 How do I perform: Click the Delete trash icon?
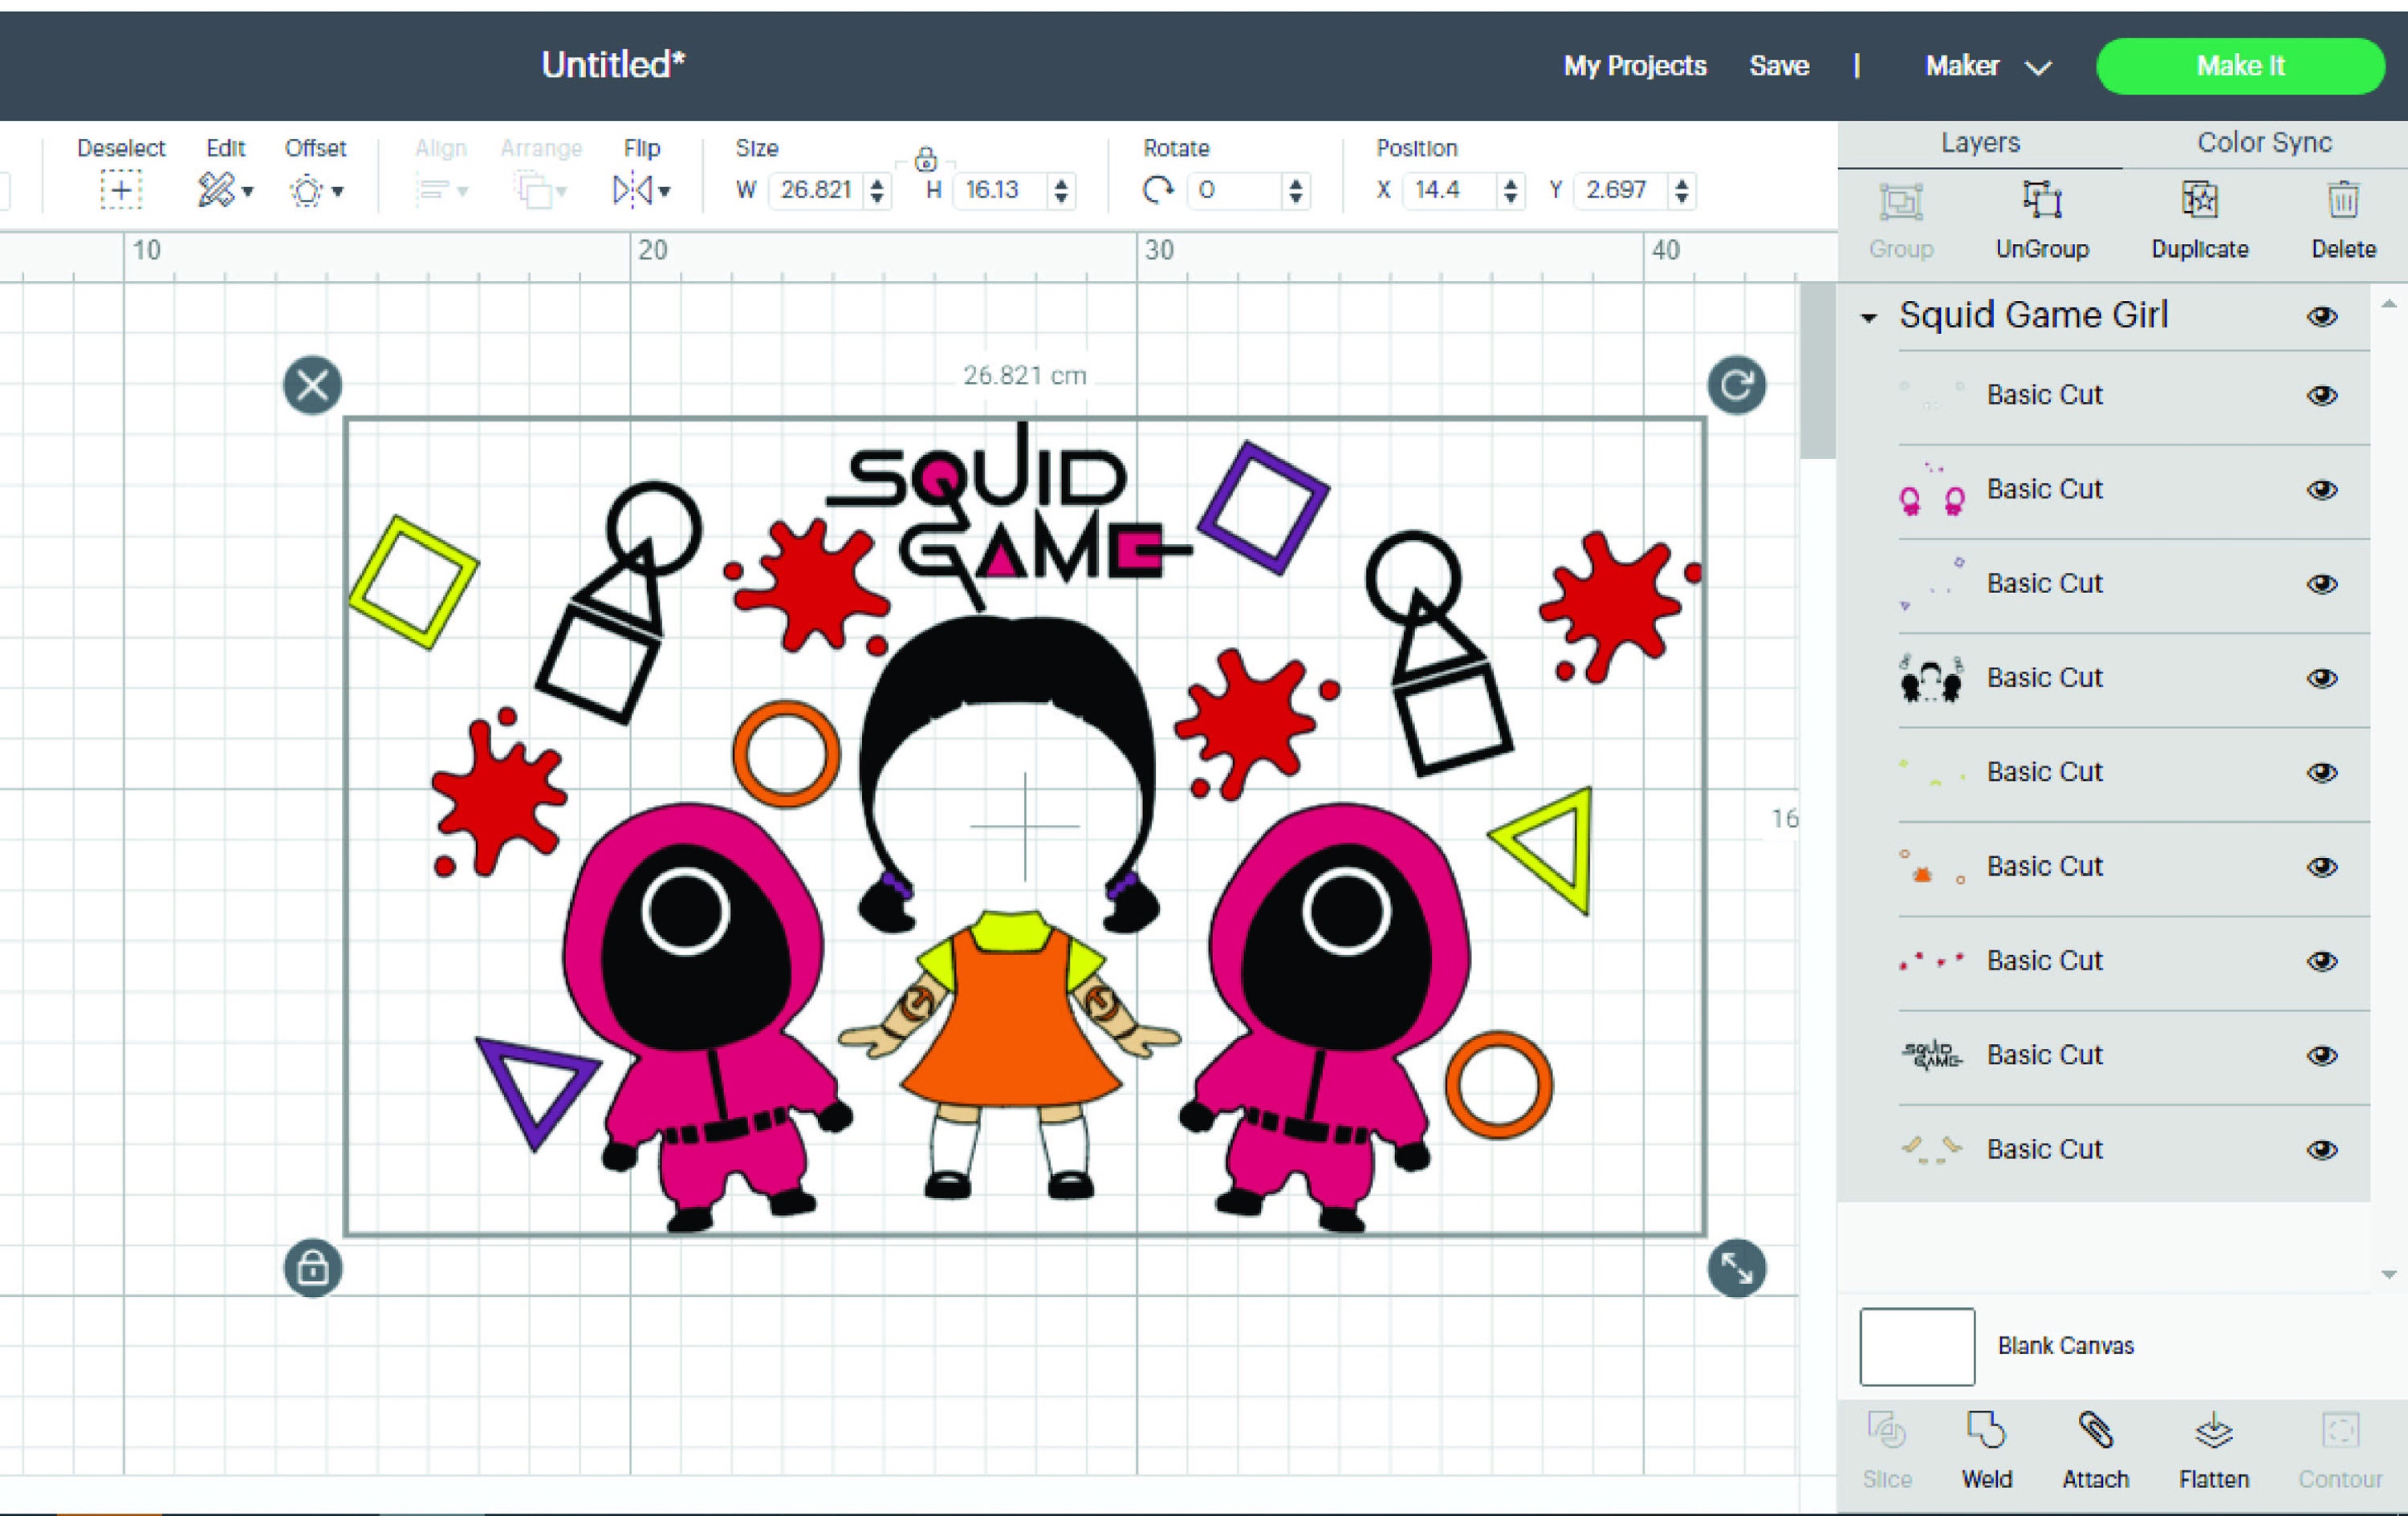[2343, 200]
